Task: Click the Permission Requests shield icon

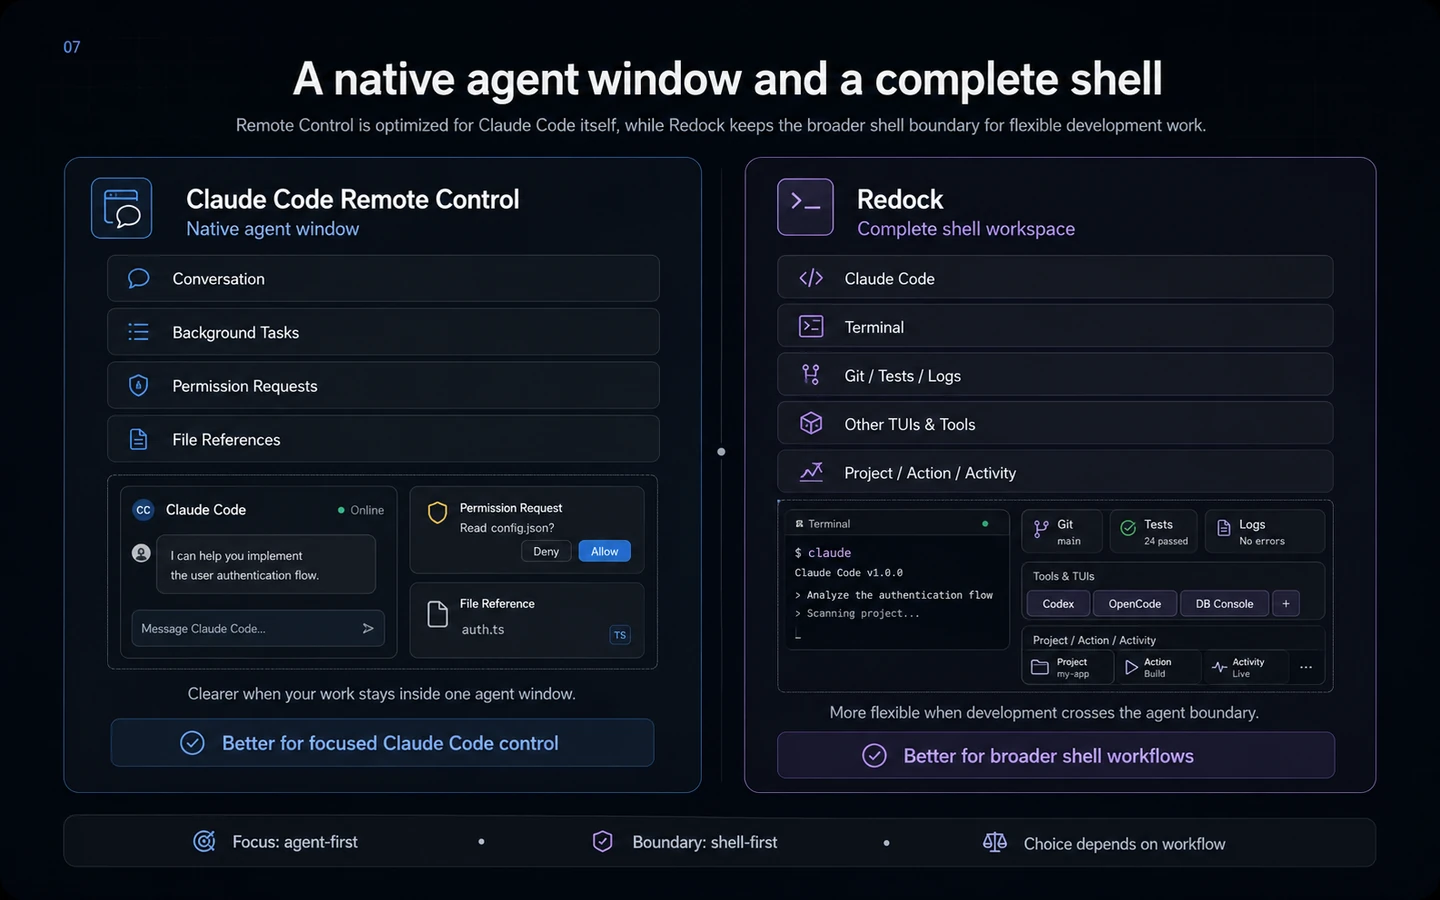Action: (x=139, y=385)
